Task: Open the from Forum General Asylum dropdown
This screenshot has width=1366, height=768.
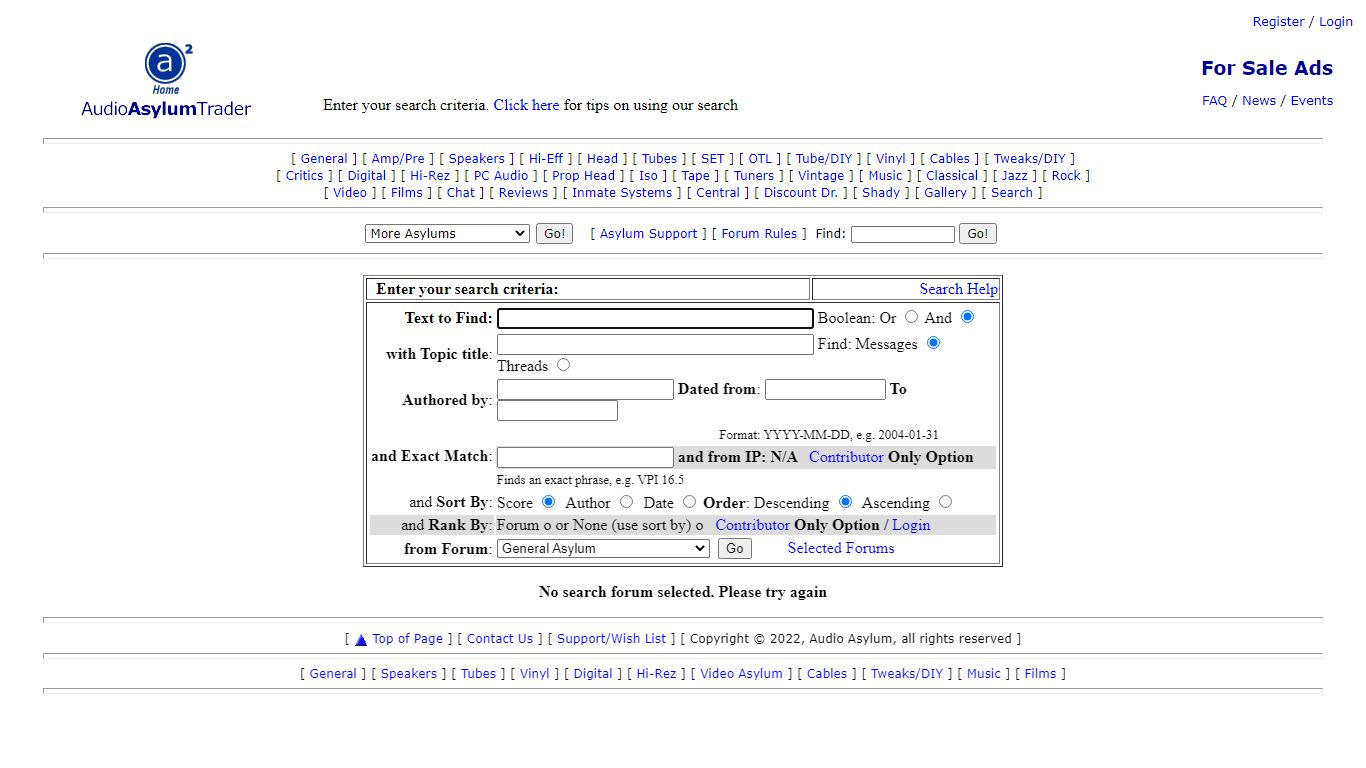Action: [603, 548]
